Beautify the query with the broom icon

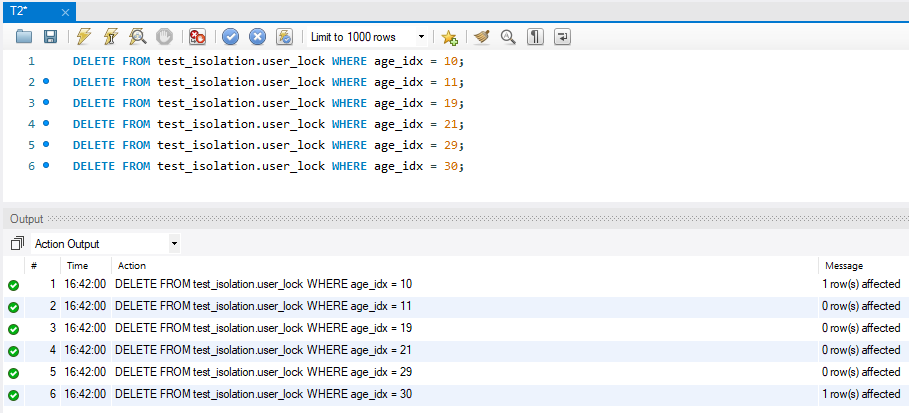482,37
